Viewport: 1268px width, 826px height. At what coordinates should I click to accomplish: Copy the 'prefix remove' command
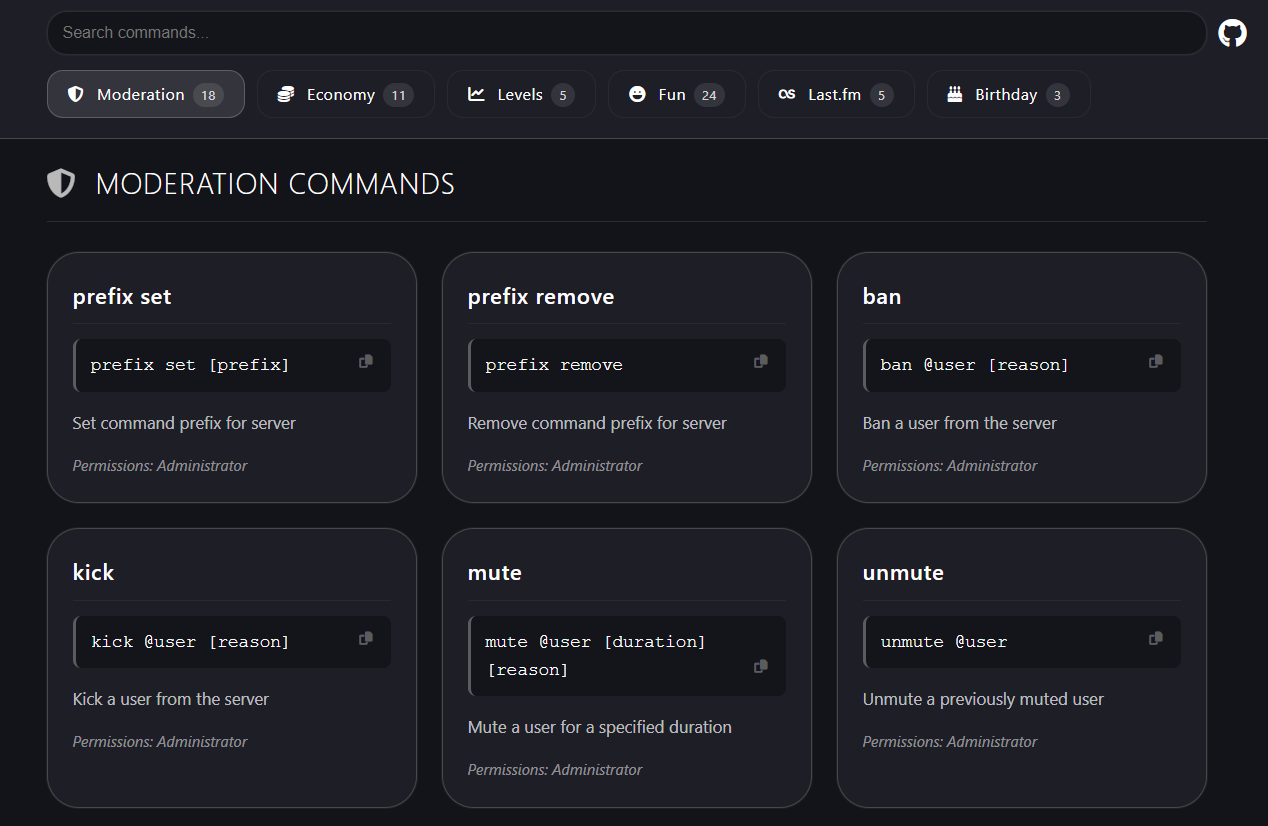click(x=761, y=362)
